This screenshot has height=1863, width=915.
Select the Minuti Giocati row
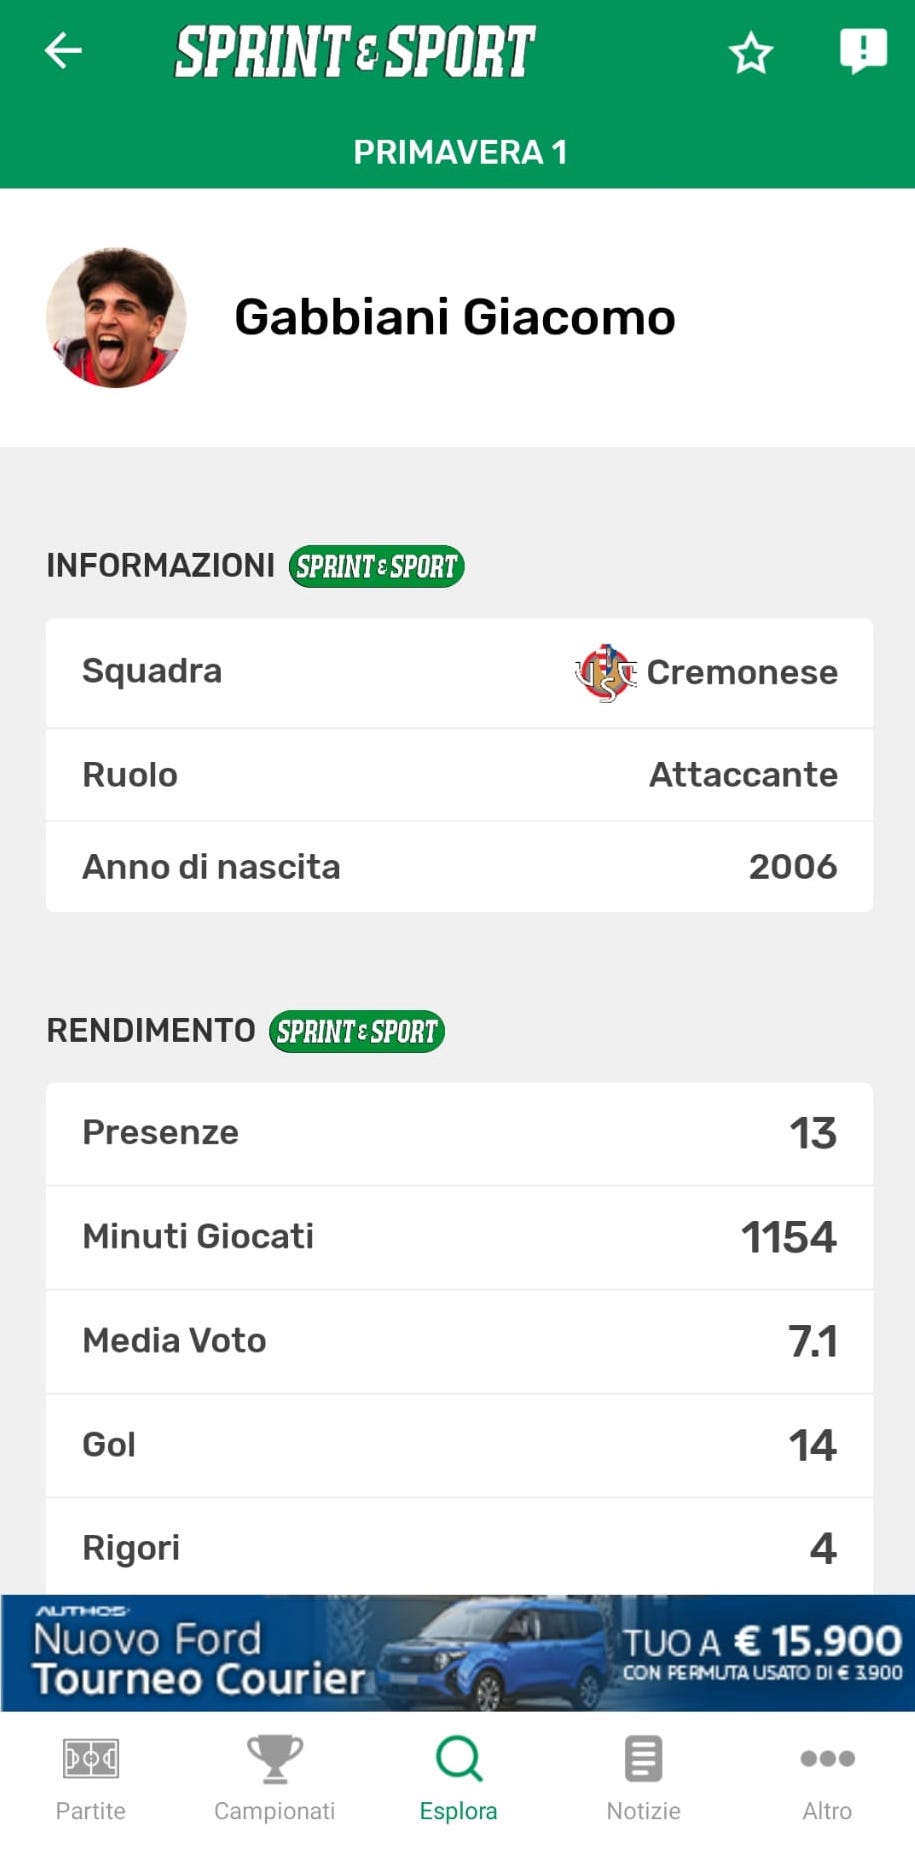pyautogui.click(x=459, y=1237)
